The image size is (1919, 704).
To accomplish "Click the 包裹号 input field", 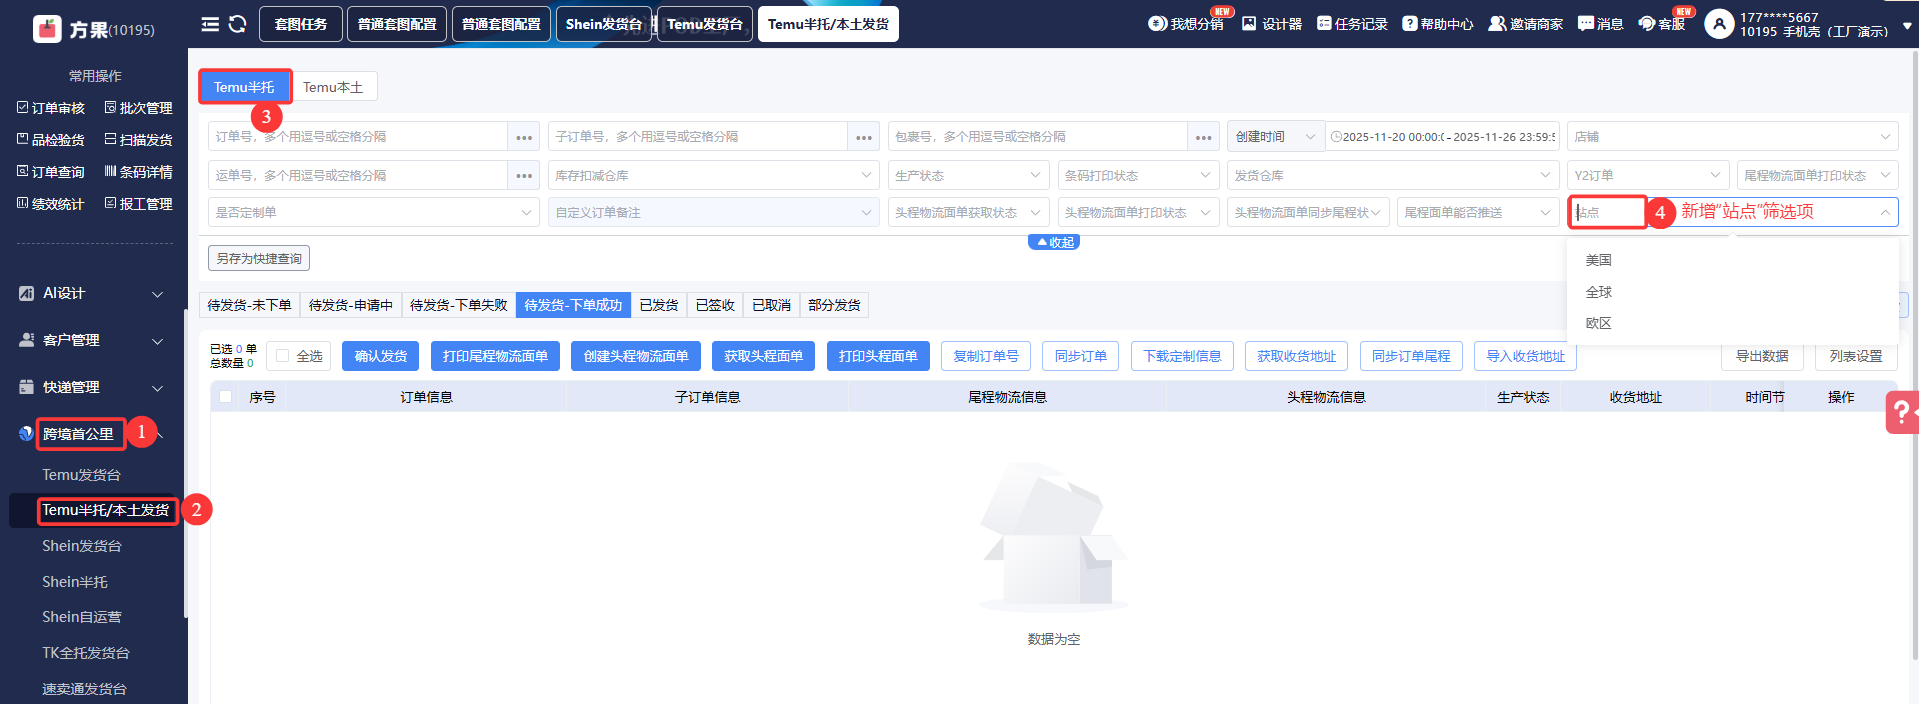I will [x=1038, y=137].
